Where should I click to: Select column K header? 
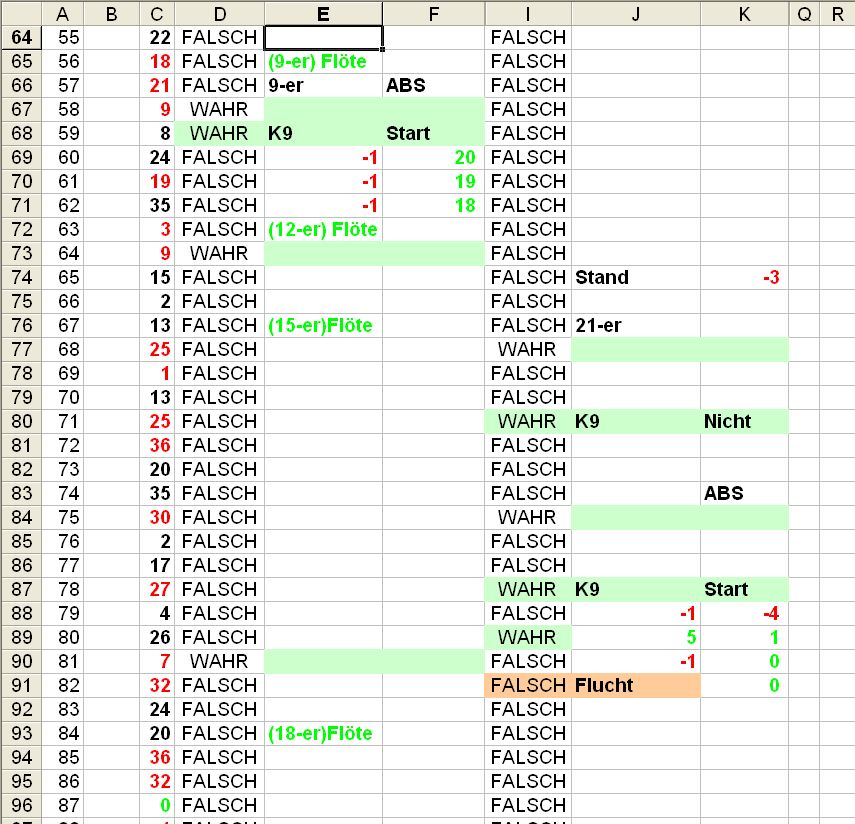tap(744, 14)
